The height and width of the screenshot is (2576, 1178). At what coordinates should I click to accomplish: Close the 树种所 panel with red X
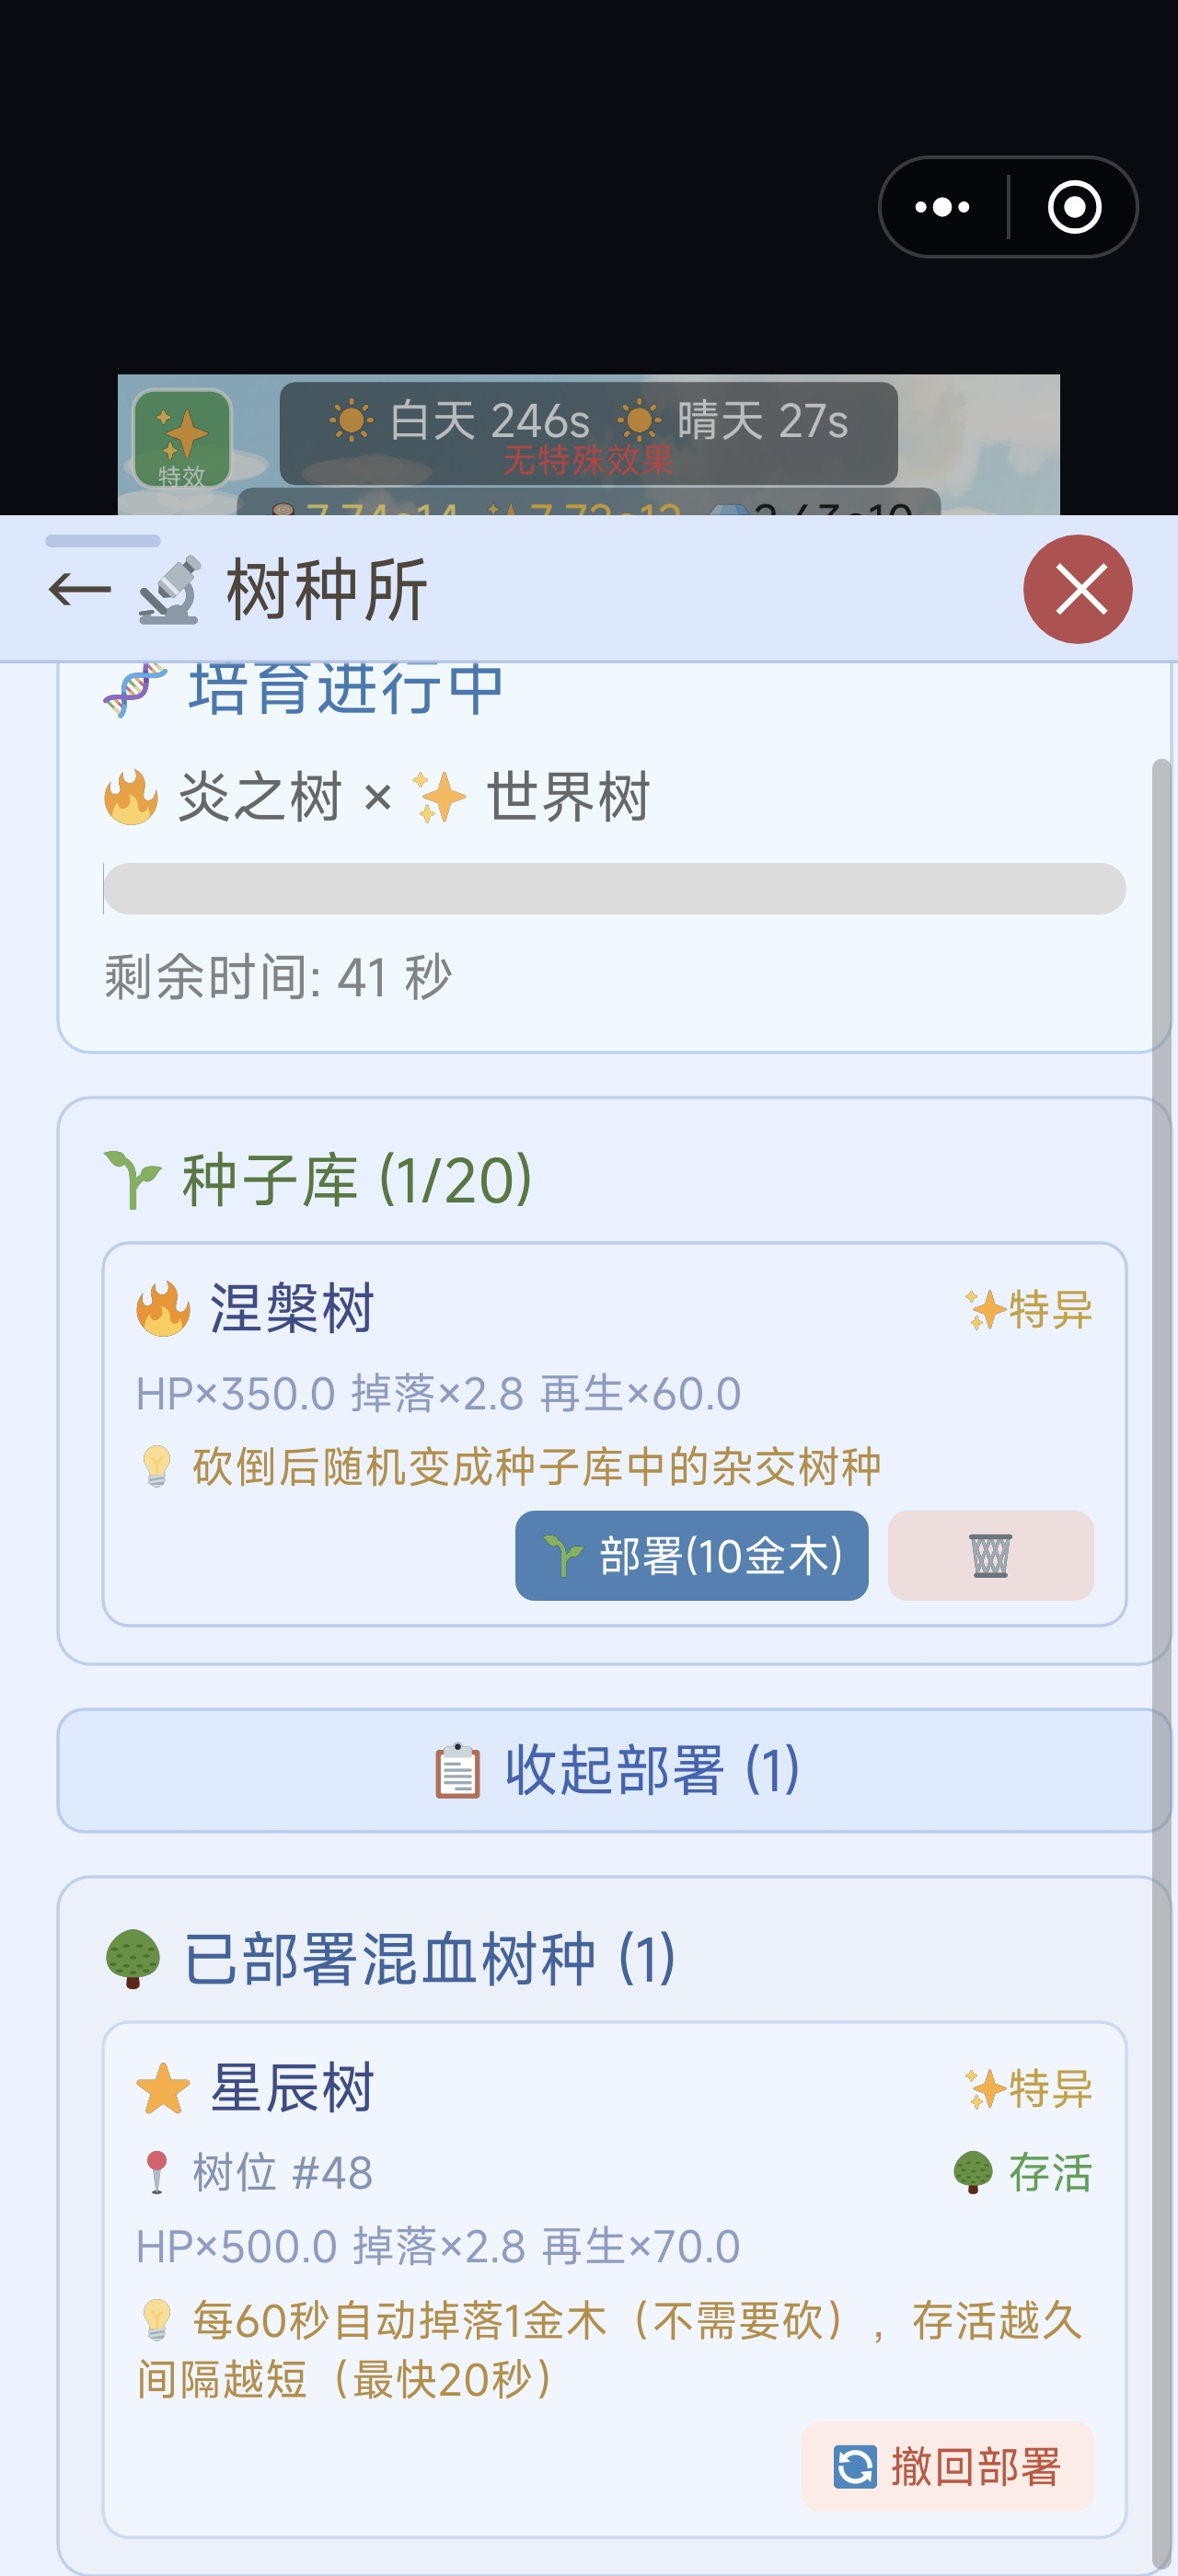pos(1077,589)
